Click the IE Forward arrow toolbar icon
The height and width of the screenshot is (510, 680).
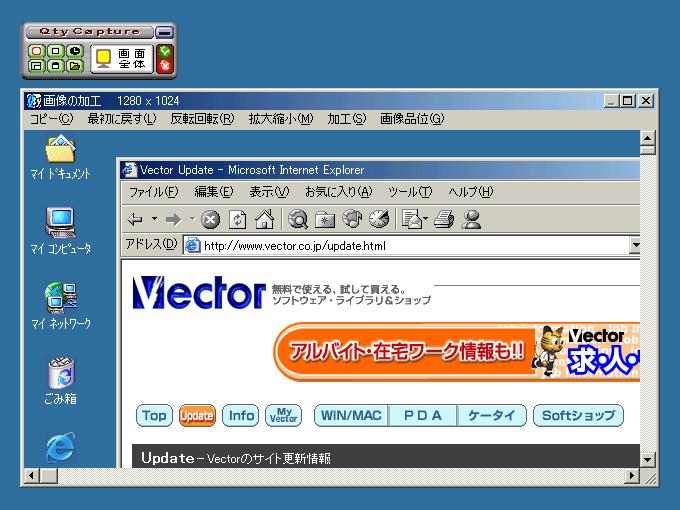[x=174, y=219]
